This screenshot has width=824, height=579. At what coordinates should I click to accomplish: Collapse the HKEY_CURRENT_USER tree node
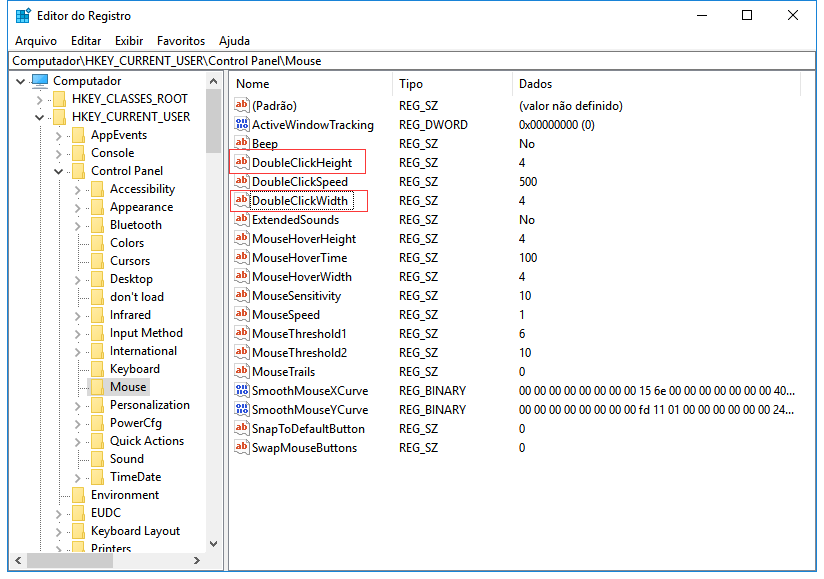tap(40, 117)
